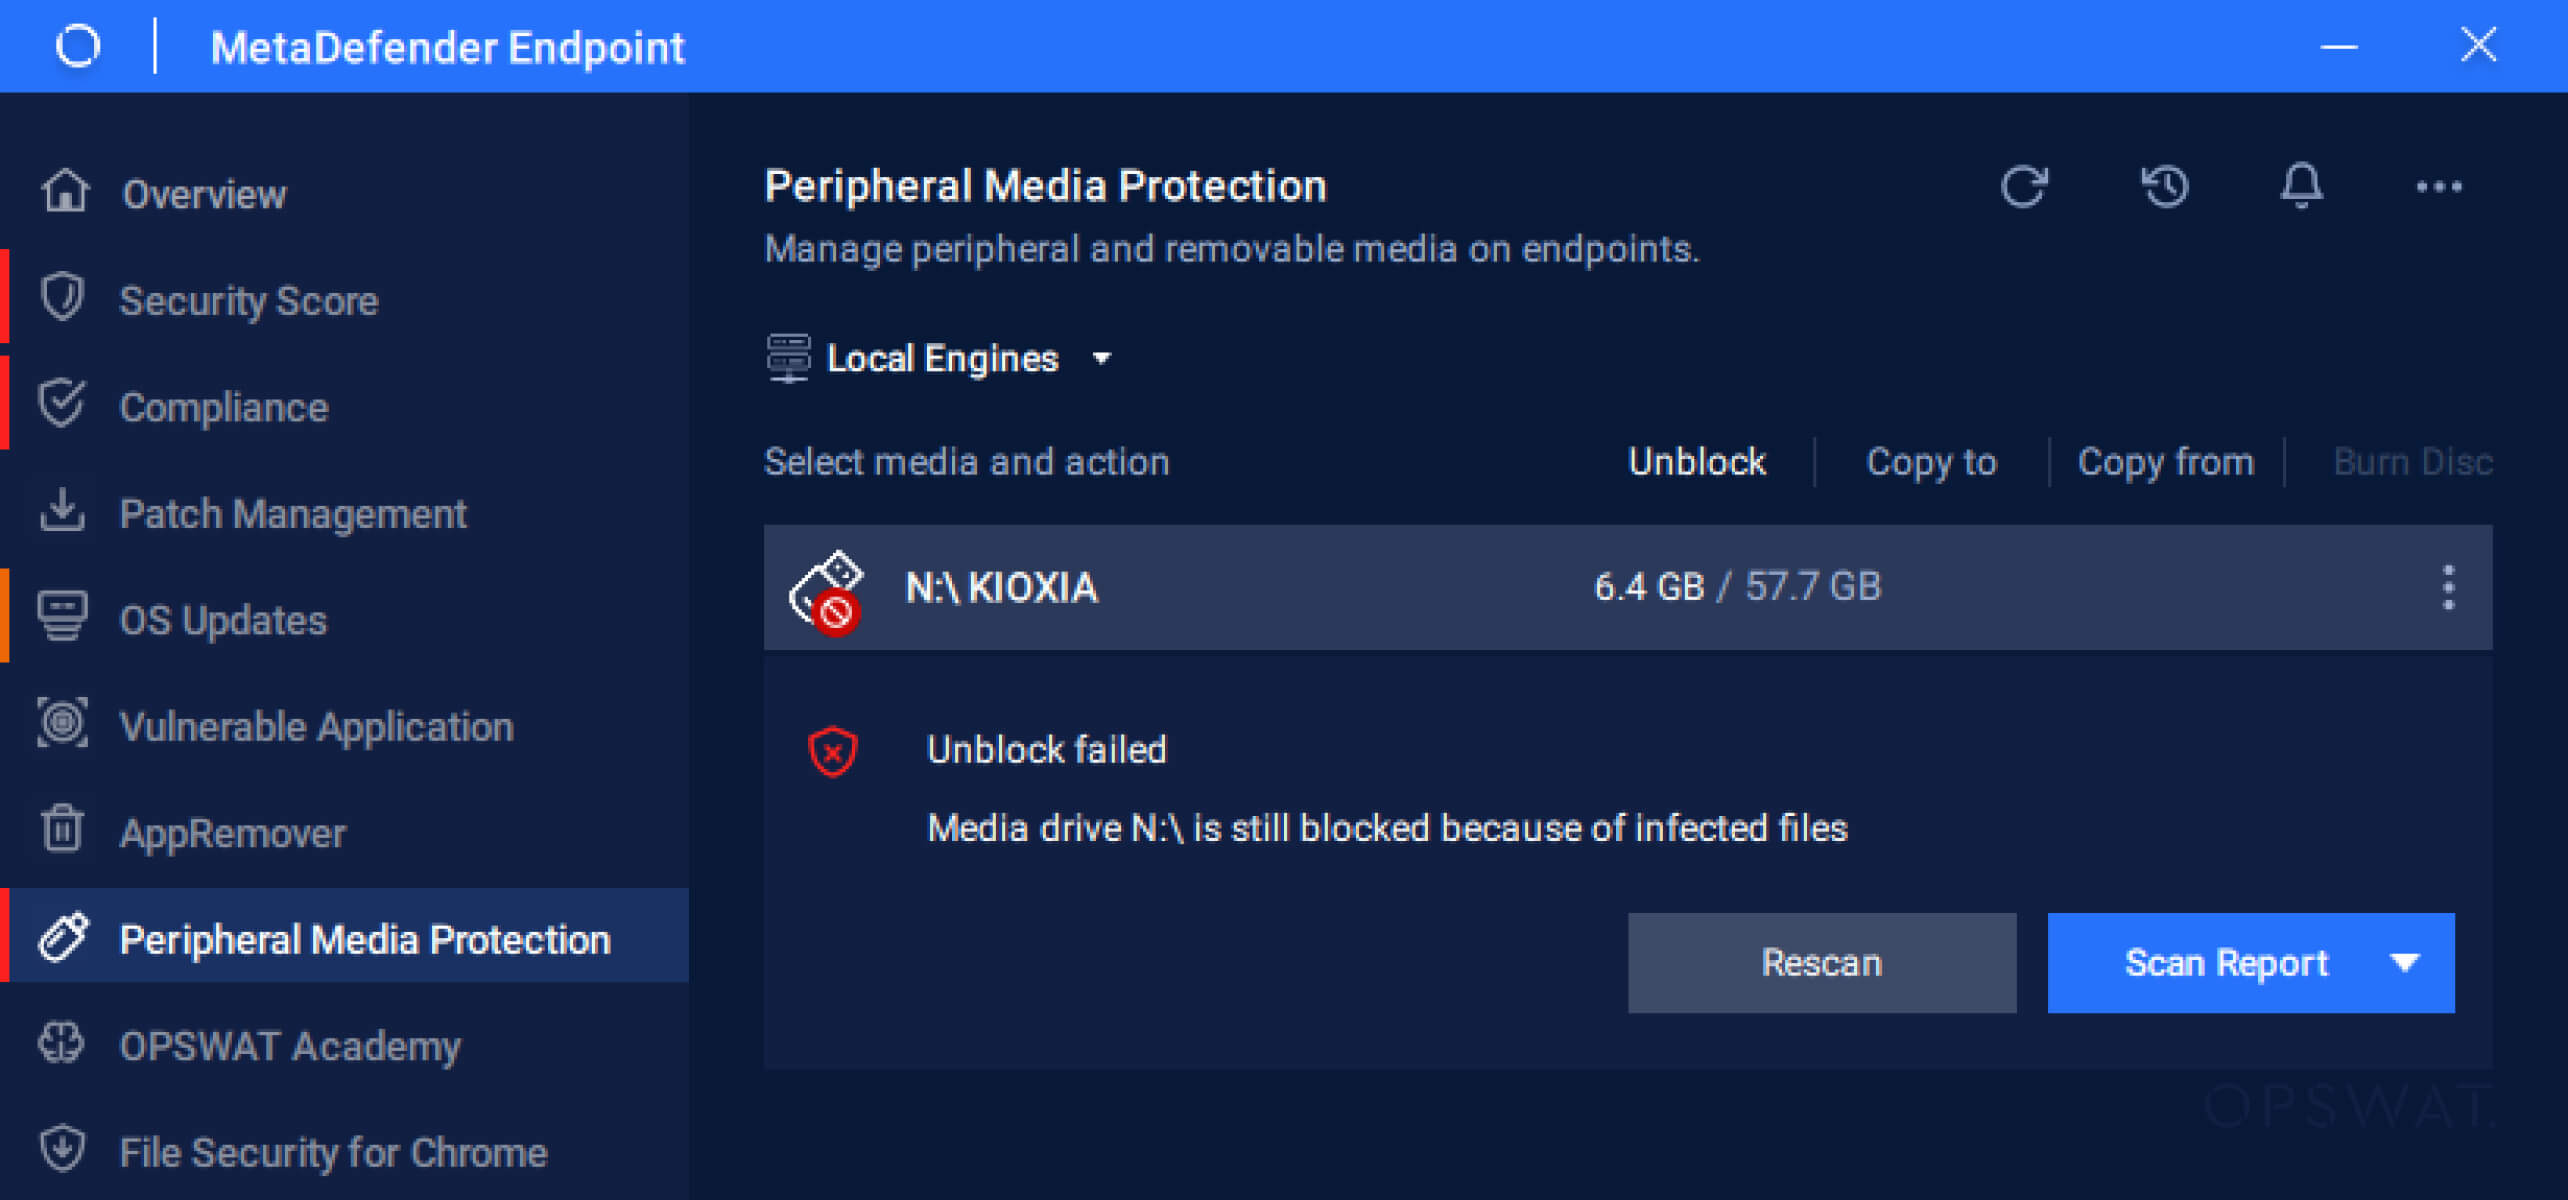
Task: Click the Rescan button
Action: [x=1821, y=962]
